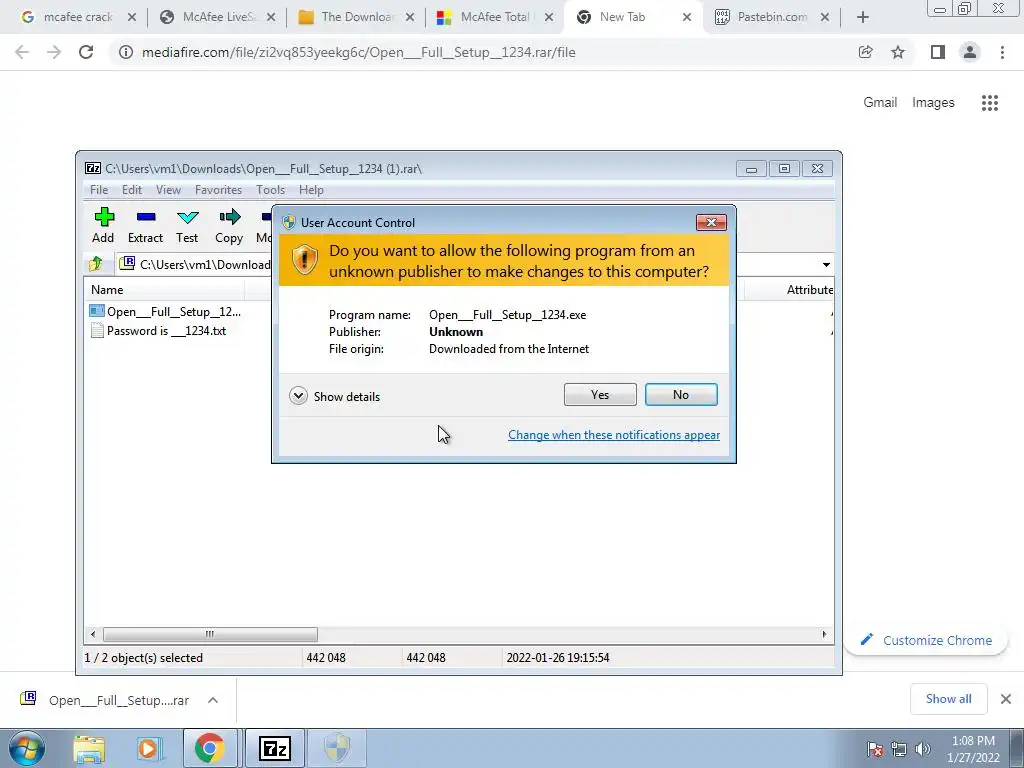This screenshot has width=1024, height=768.
Task: Open Chrome side panel
Action: point(938,52)
